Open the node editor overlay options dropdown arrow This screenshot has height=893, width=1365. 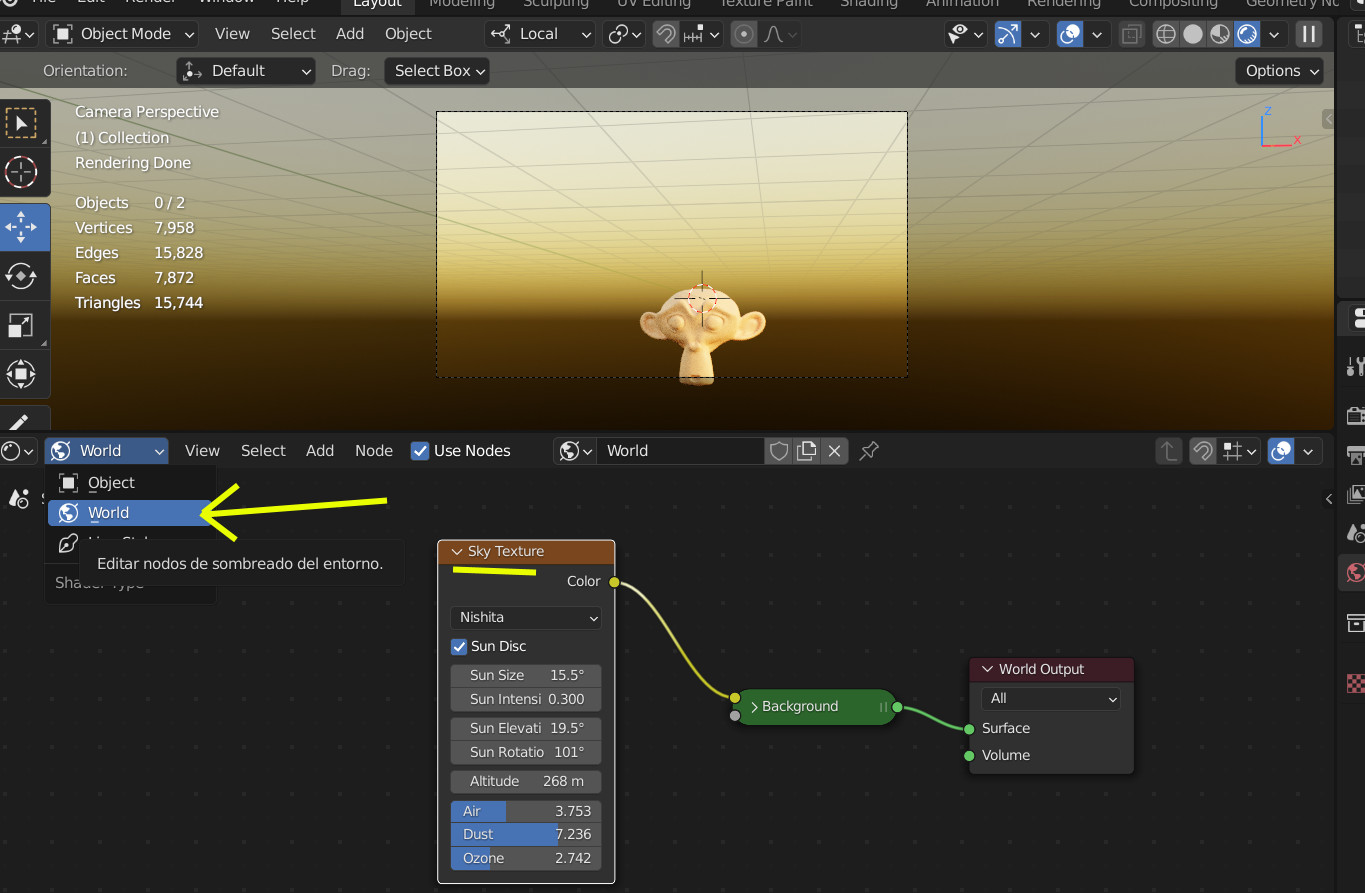1309,451
